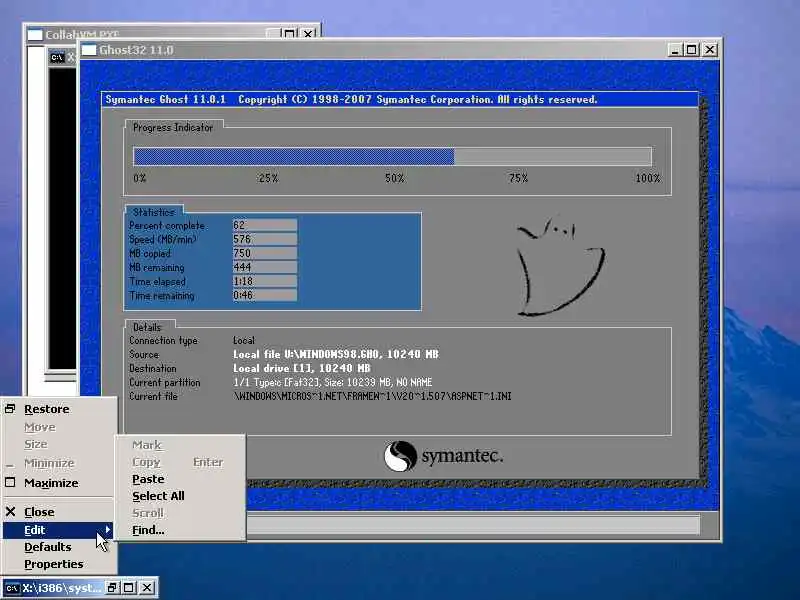Click the minimized console title X:\i386\syst...
Image resolution: width=800 pixels, height=600 pixels.
(62, 588)
